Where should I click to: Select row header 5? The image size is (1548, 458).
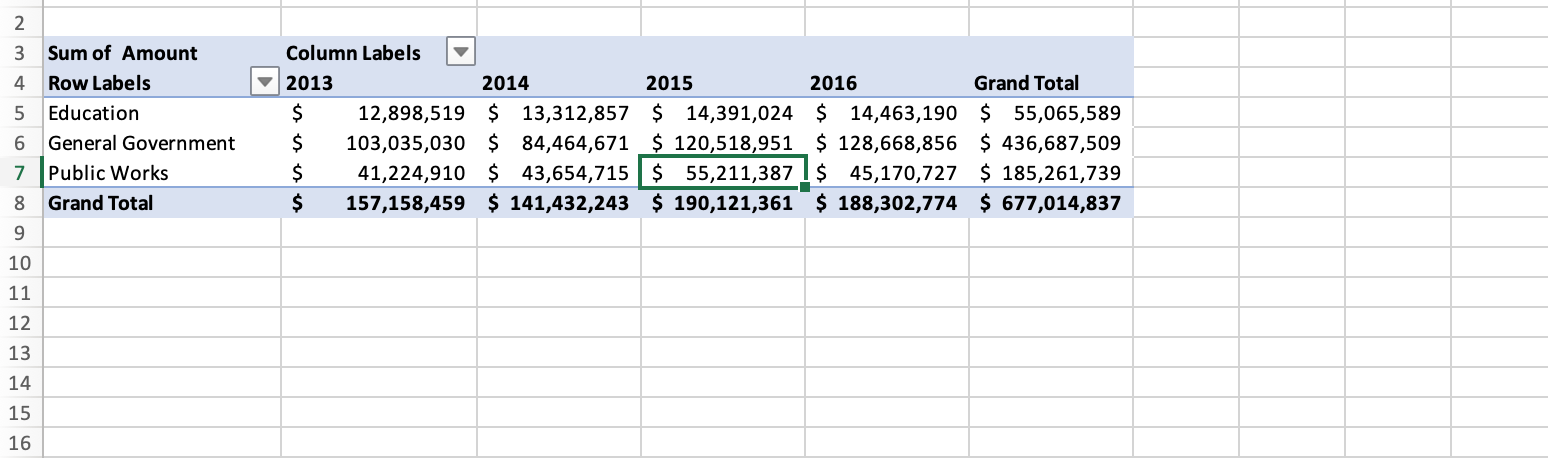coord(20,113)
